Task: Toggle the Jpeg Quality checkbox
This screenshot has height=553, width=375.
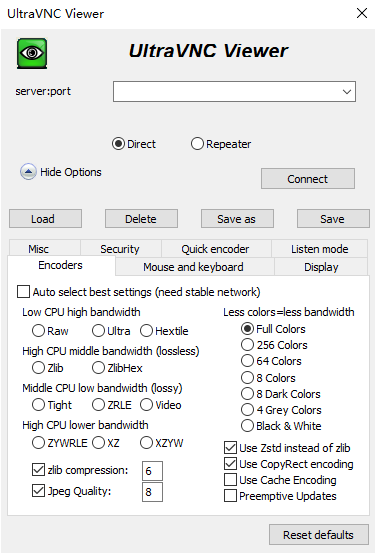Action: (x=38, y=491)
